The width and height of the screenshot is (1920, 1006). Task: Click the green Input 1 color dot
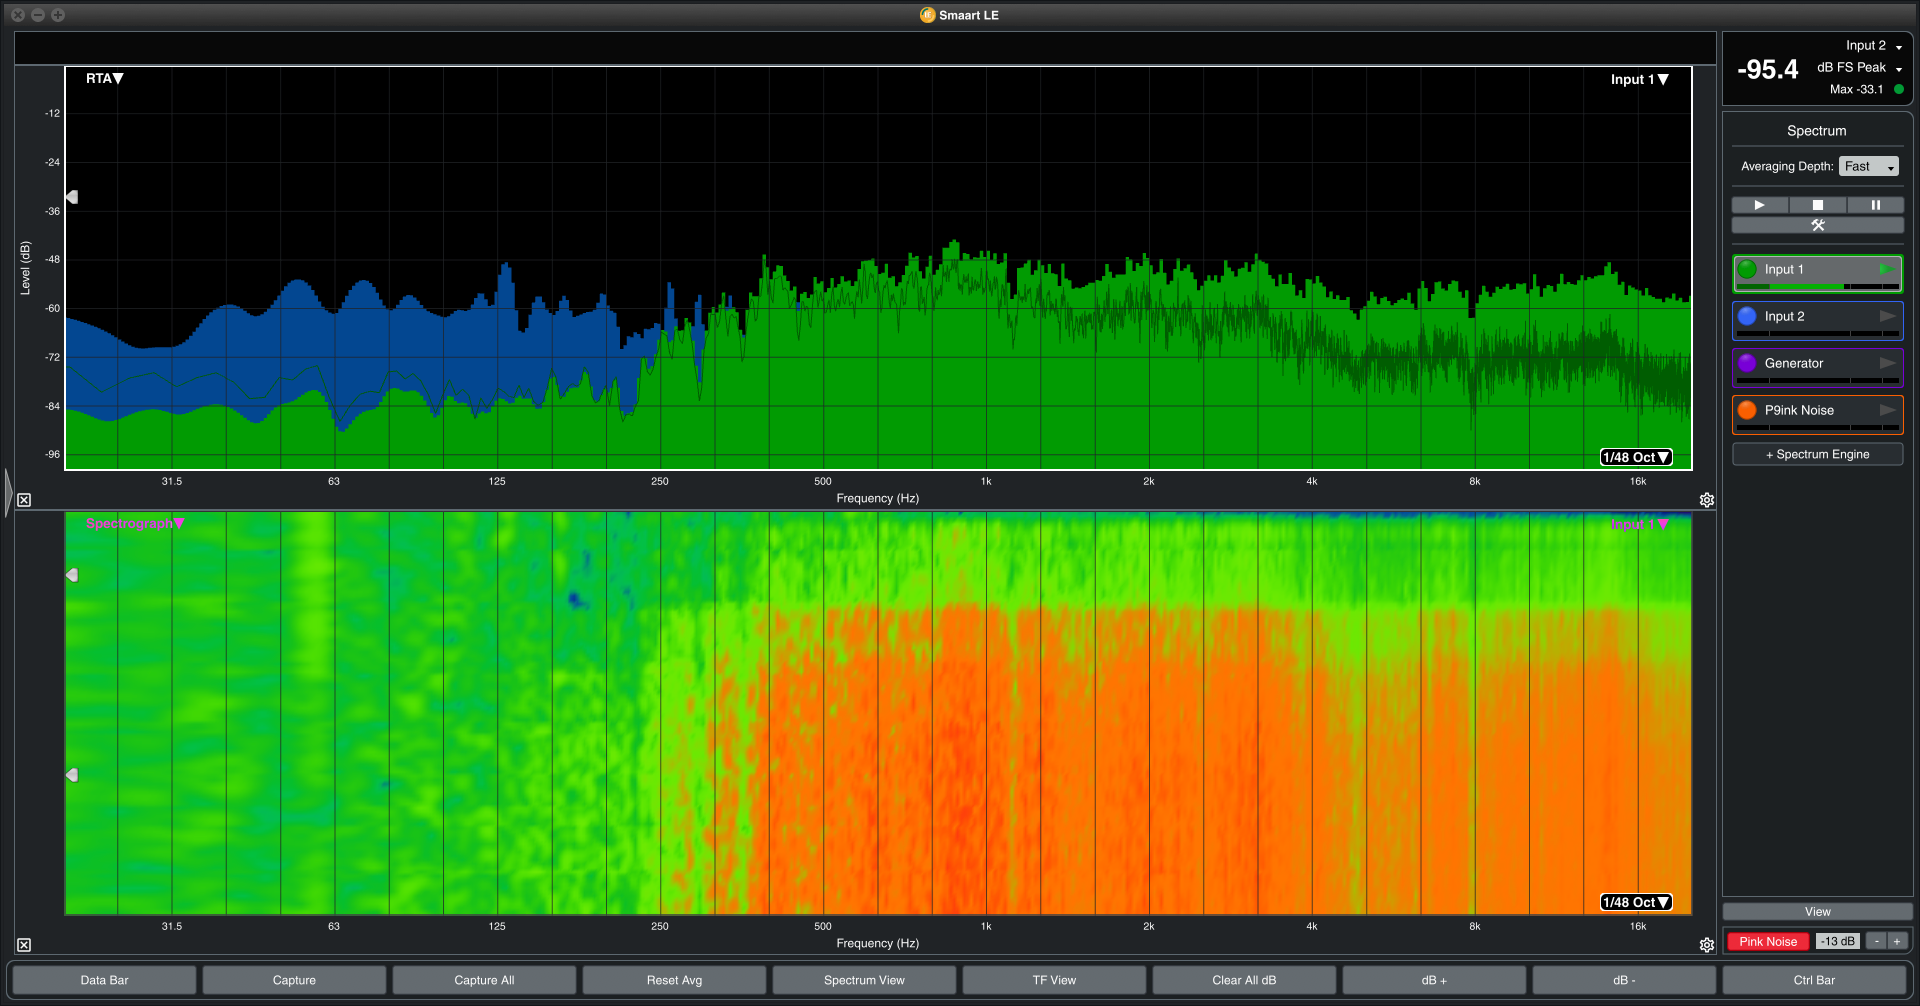1747,269
